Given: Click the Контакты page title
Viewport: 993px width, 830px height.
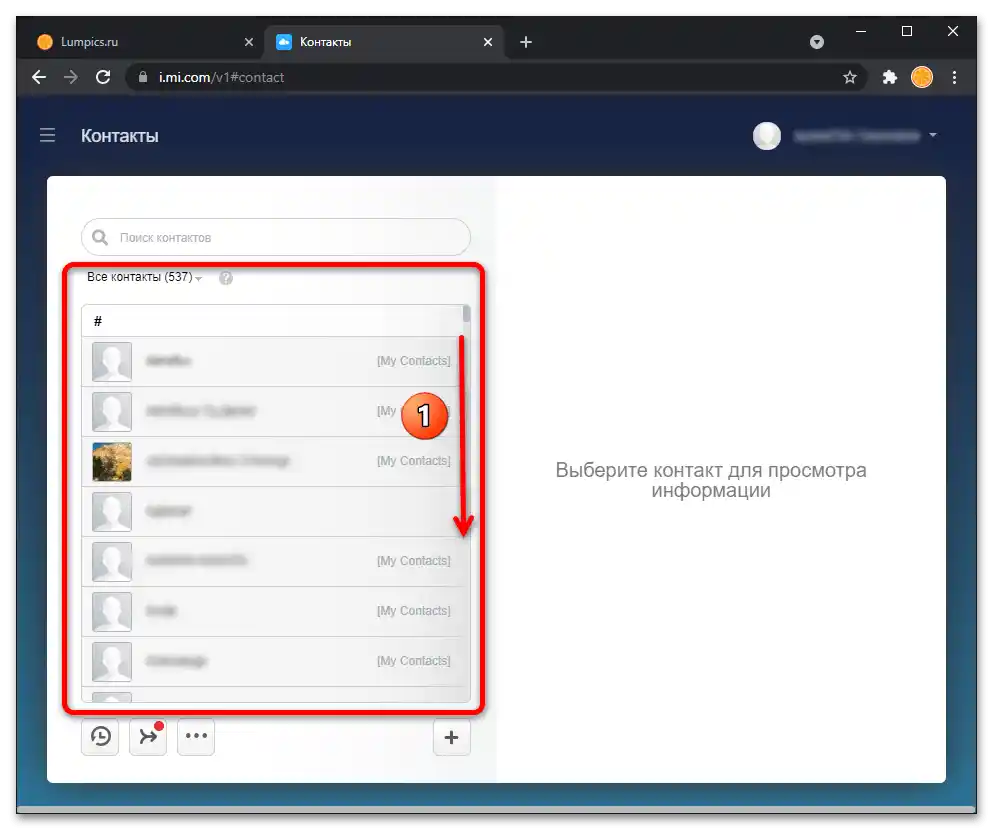Looking at the screenshot, I should tap(120, 135).
